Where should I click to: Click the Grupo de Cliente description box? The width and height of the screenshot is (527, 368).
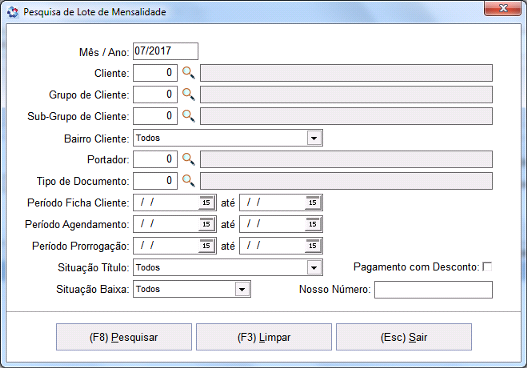[347, 94]
